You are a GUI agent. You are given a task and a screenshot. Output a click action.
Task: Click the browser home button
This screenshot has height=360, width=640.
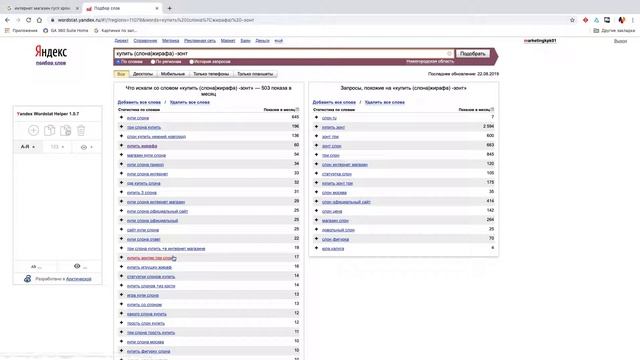(x=39, y=20)
